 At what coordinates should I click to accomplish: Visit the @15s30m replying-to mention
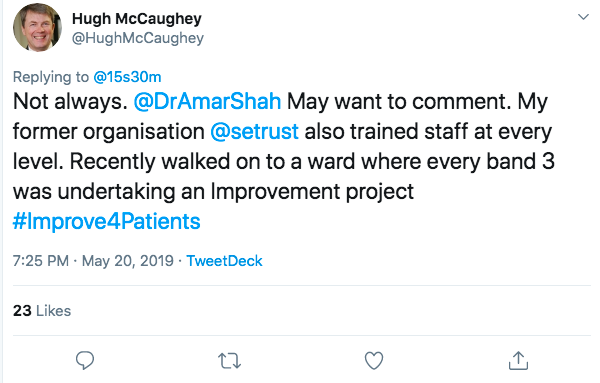(x=127, y=77)
